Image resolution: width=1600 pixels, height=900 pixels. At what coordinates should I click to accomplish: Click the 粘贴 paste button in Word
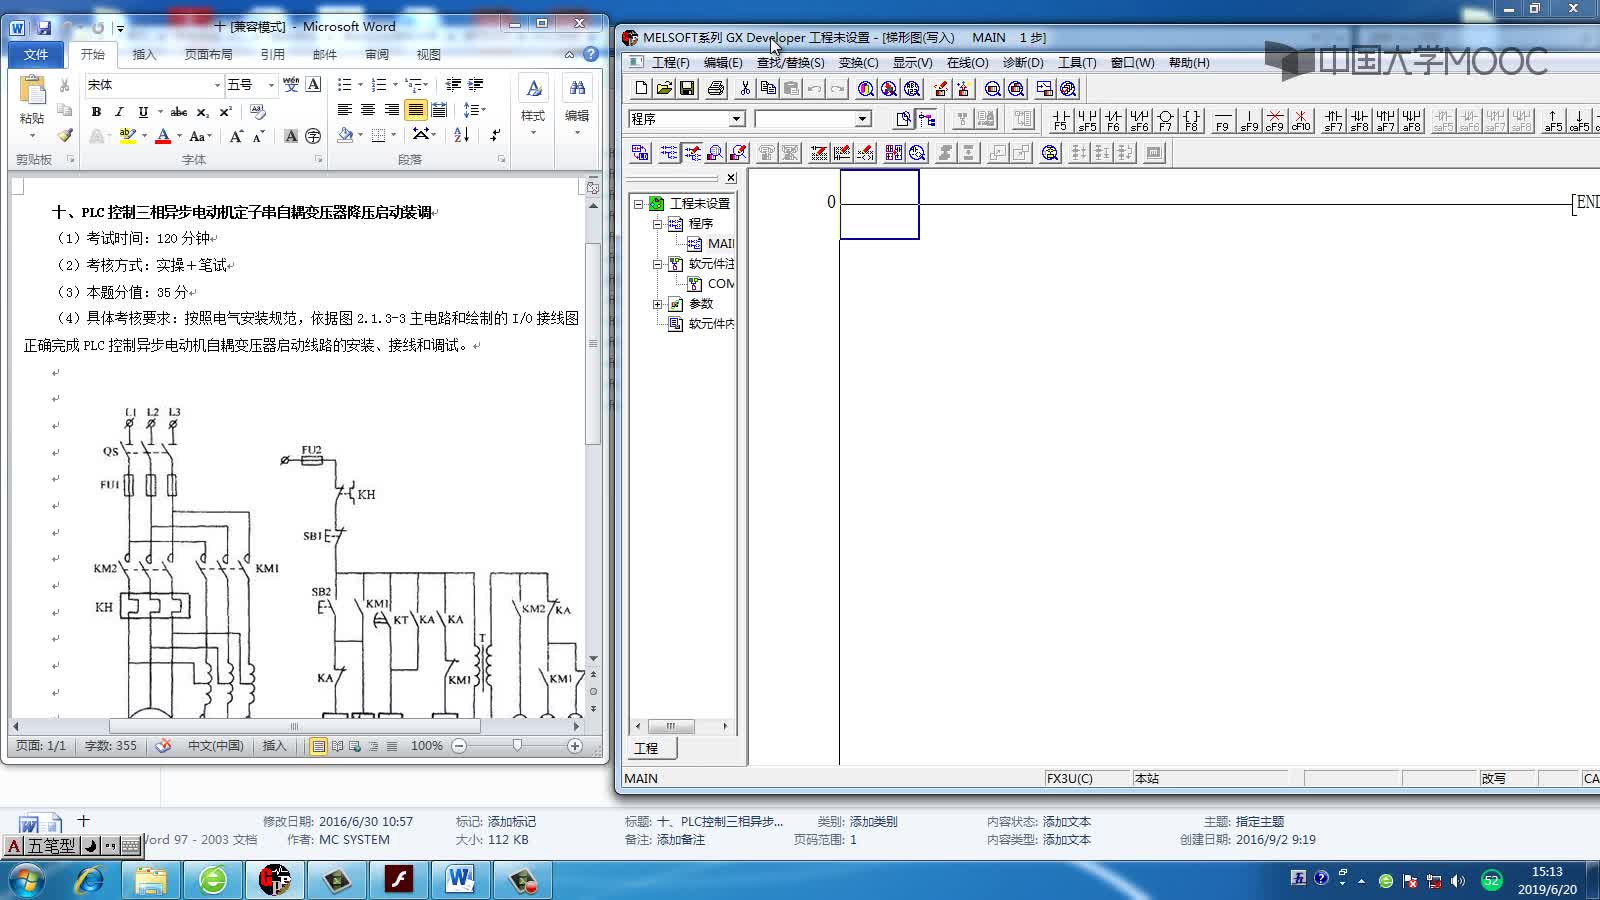coord(32,108)
